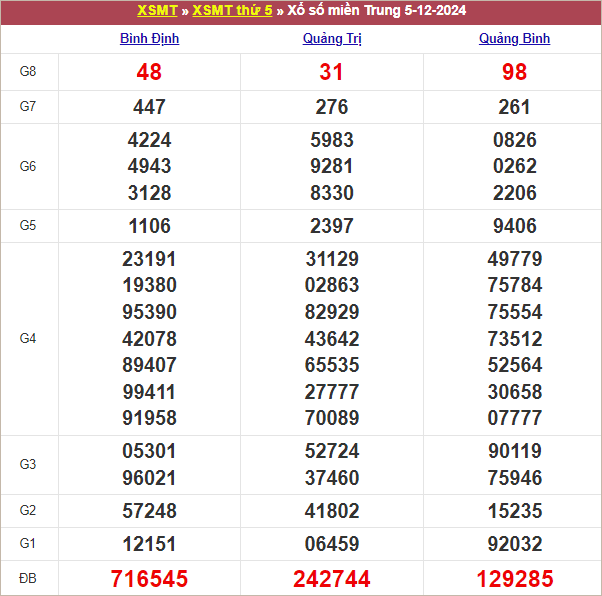Click G7 number 276
Viewport: 602px width, 596px height.
coord(332,107)
